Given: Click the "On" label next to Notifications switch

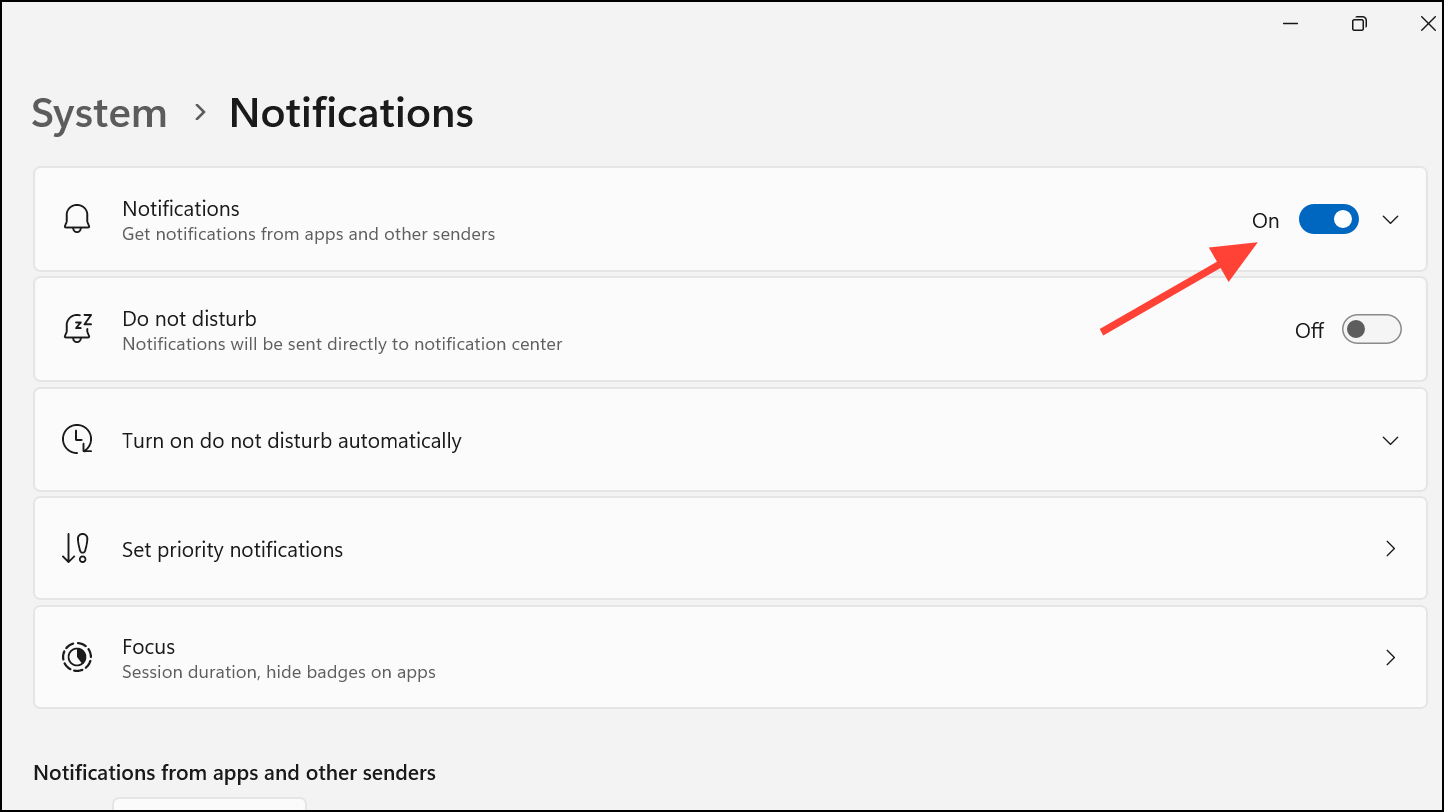Looking at the screenshot, I should tap(1265, 221).
